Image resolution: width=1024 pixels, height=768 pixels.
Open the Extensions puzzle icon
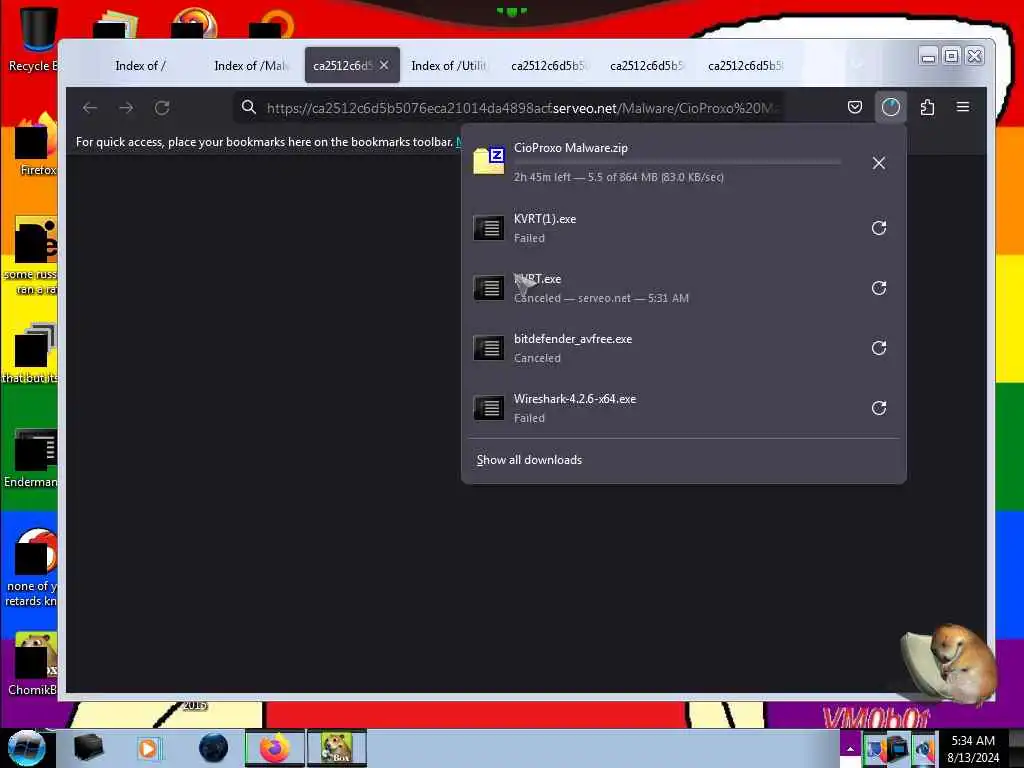tap(927, 107)
